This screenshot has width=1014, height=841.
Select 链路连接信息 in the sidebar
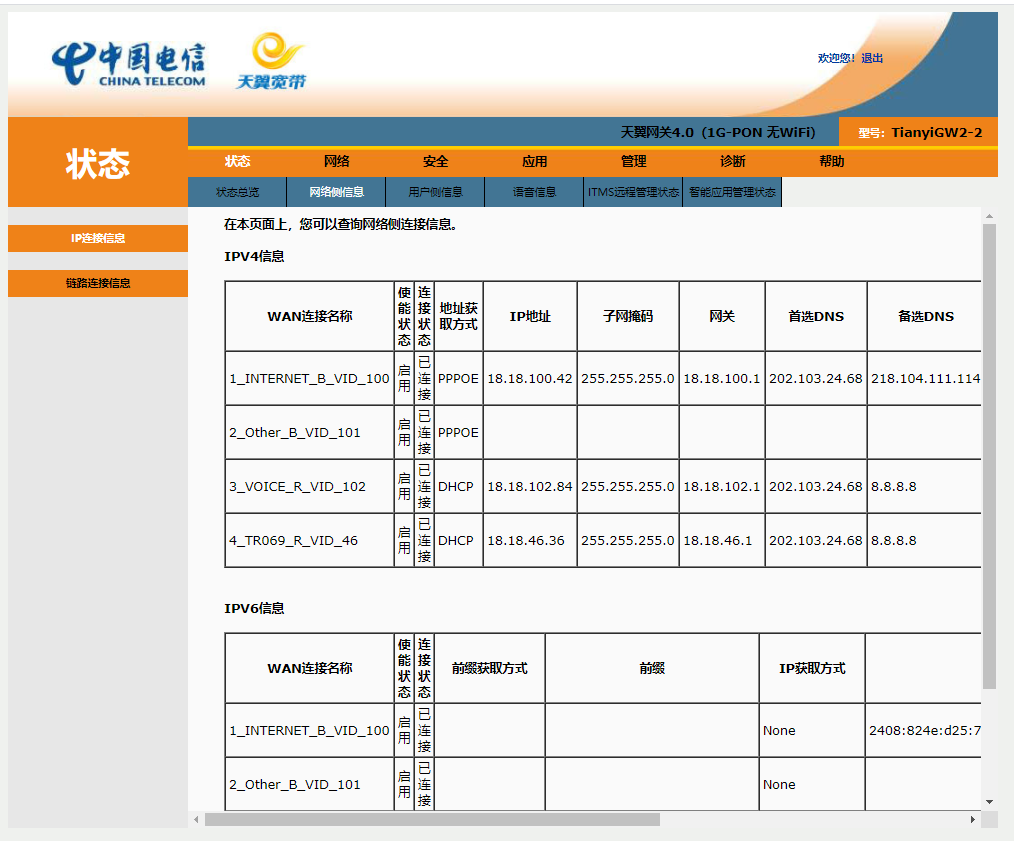(98, 283)
